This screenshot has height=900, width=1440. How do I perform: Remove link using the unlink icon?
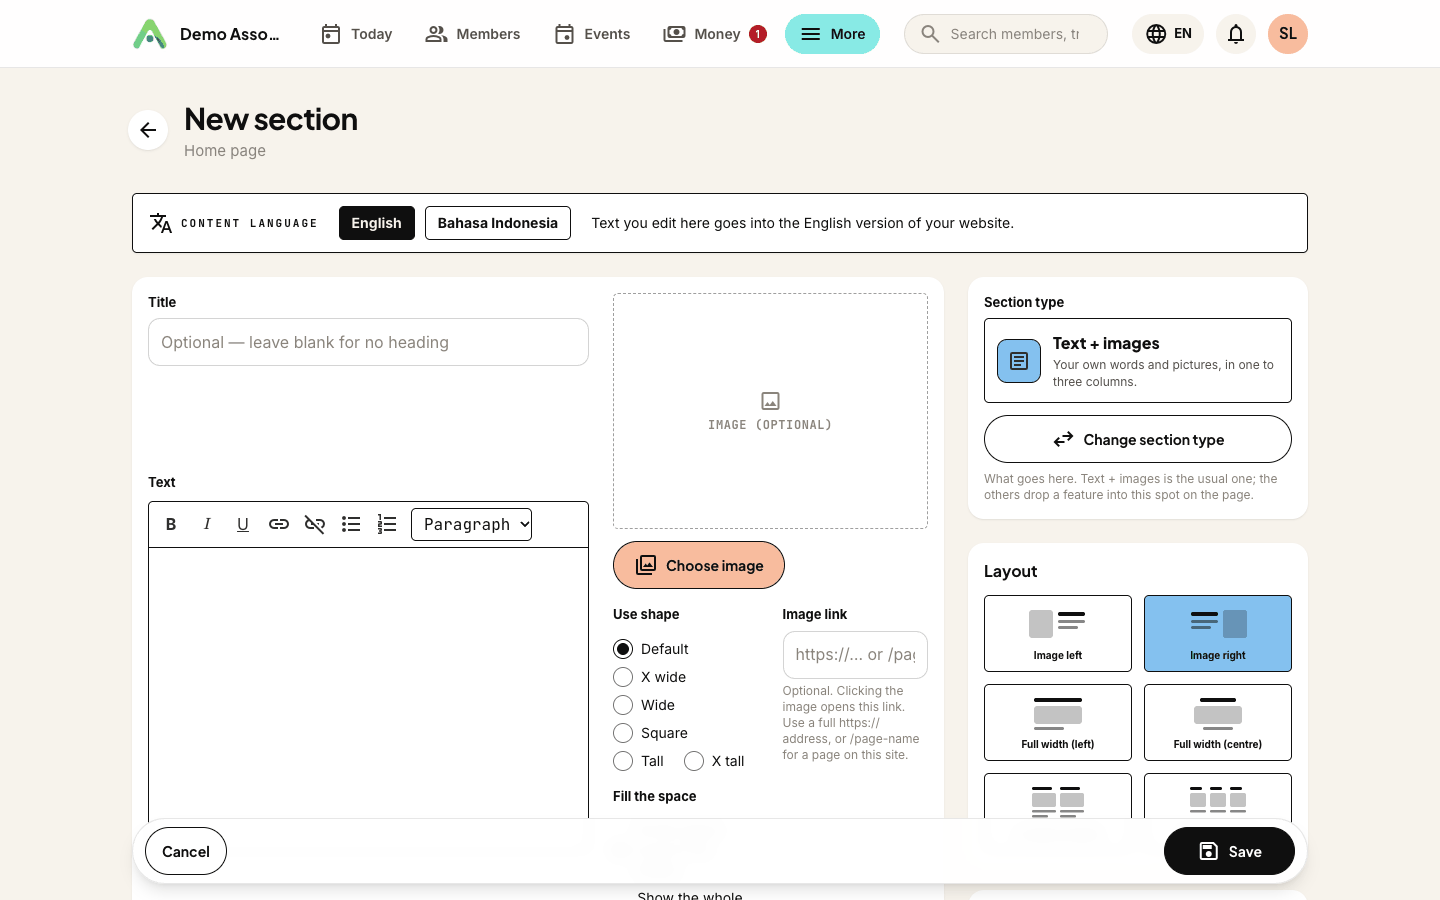pos(315,524)
